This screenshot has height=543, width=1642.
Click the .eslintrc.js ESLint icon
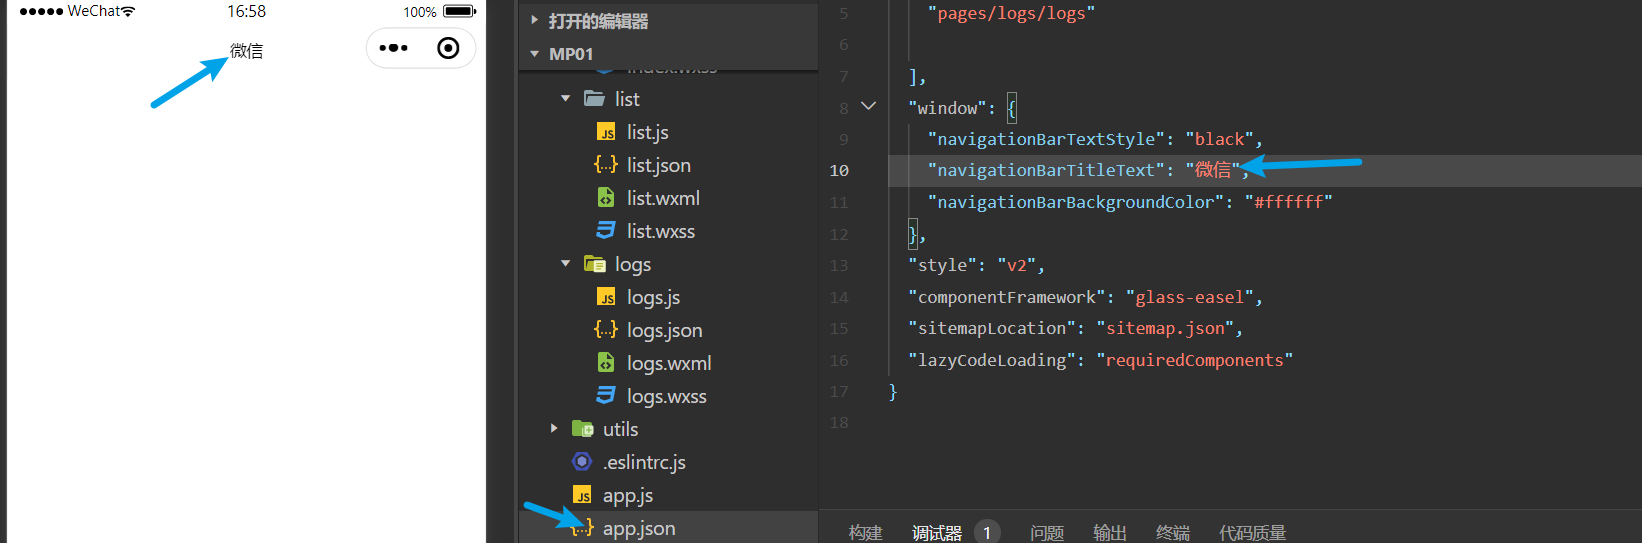(582, 462)
